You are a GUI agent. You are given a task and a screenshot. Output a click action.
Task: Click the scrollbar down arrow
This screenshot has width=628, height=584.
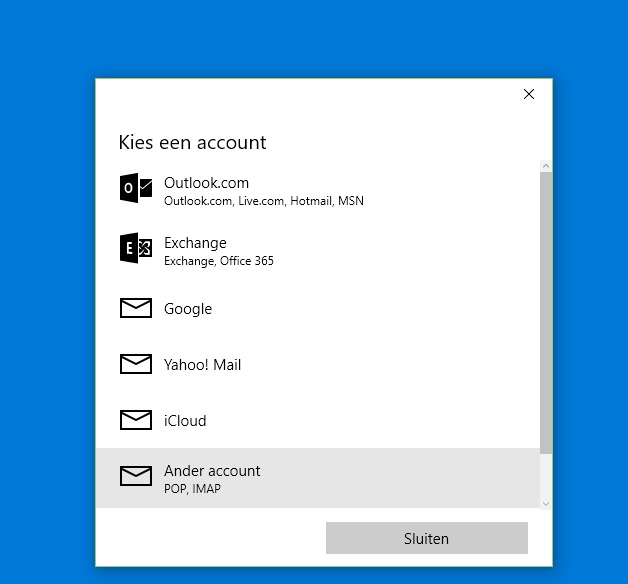(x=546, y=504)
